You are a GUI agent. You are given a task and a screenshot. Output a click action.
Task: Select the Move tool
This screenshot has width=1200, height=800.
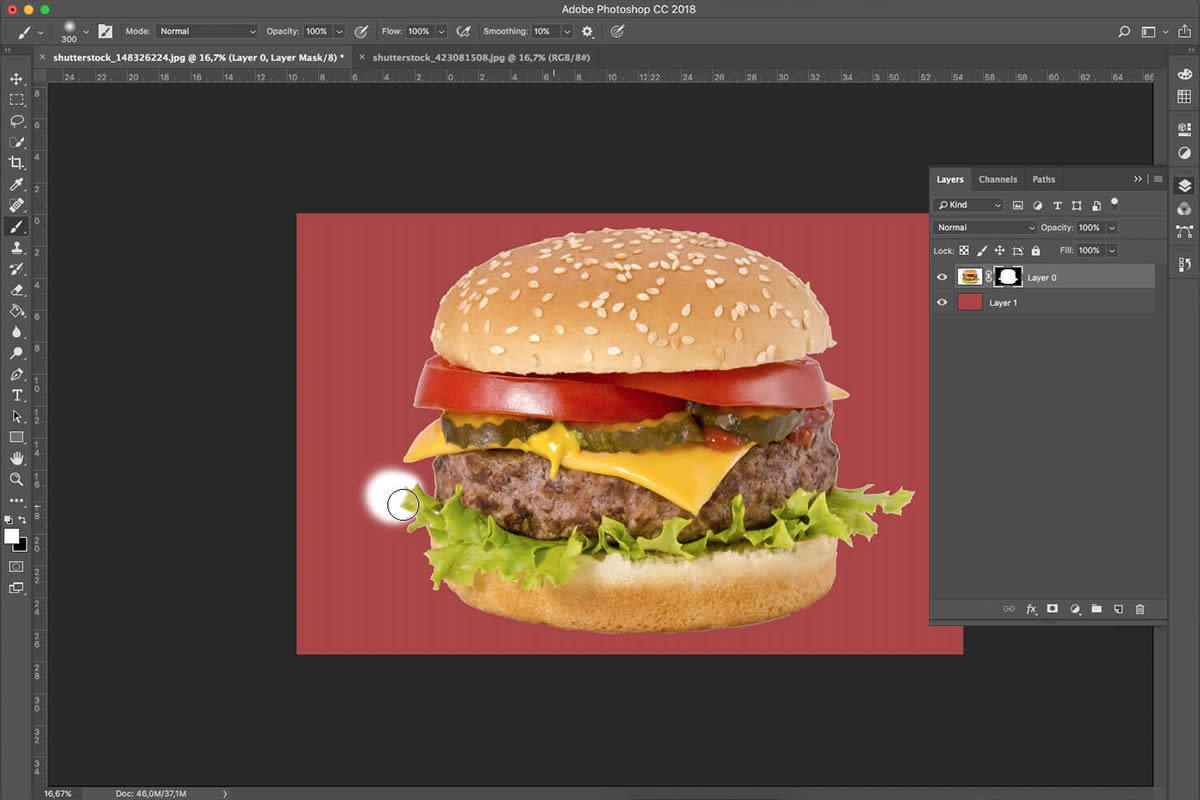pos(16,77)
